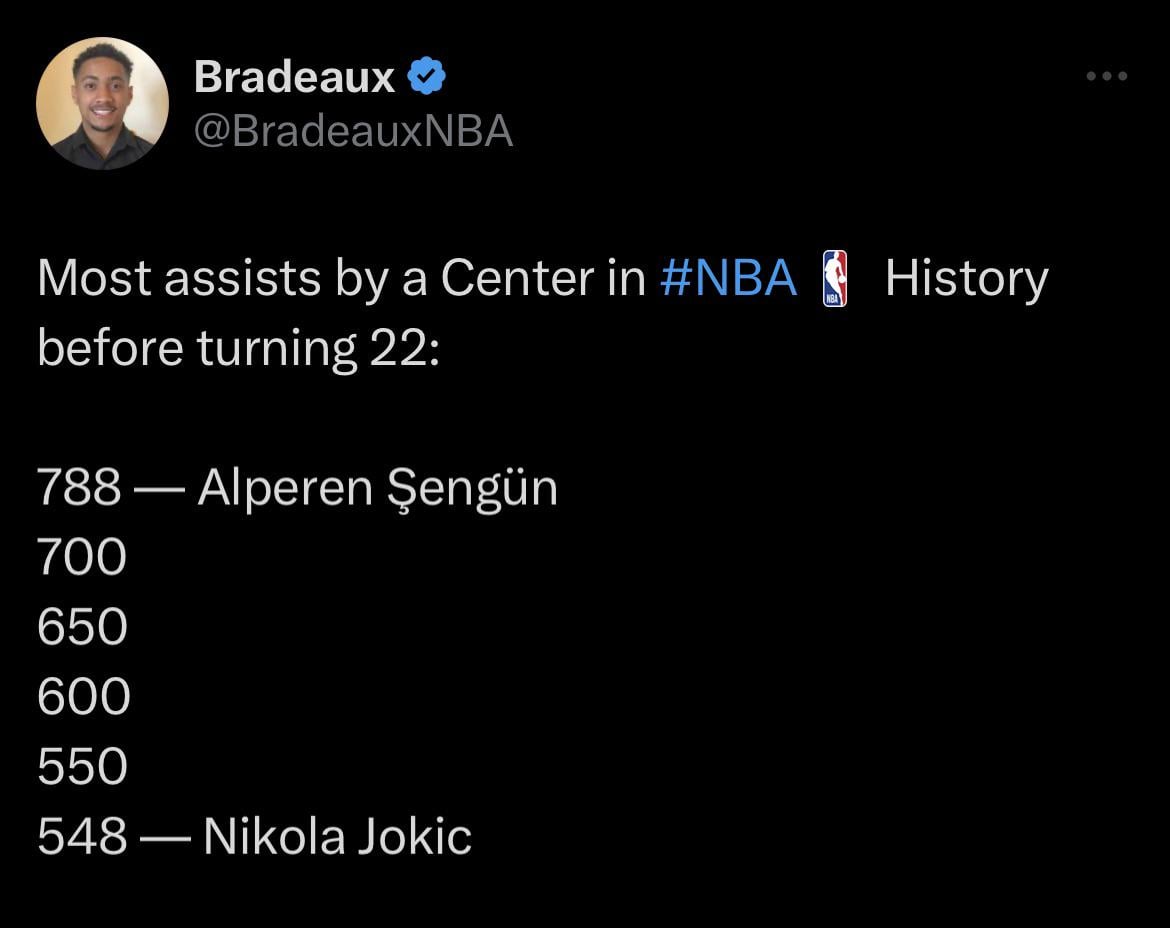Click the NBA logo emoji
The image size is (1170, 928).
click(x=834, y=279)
